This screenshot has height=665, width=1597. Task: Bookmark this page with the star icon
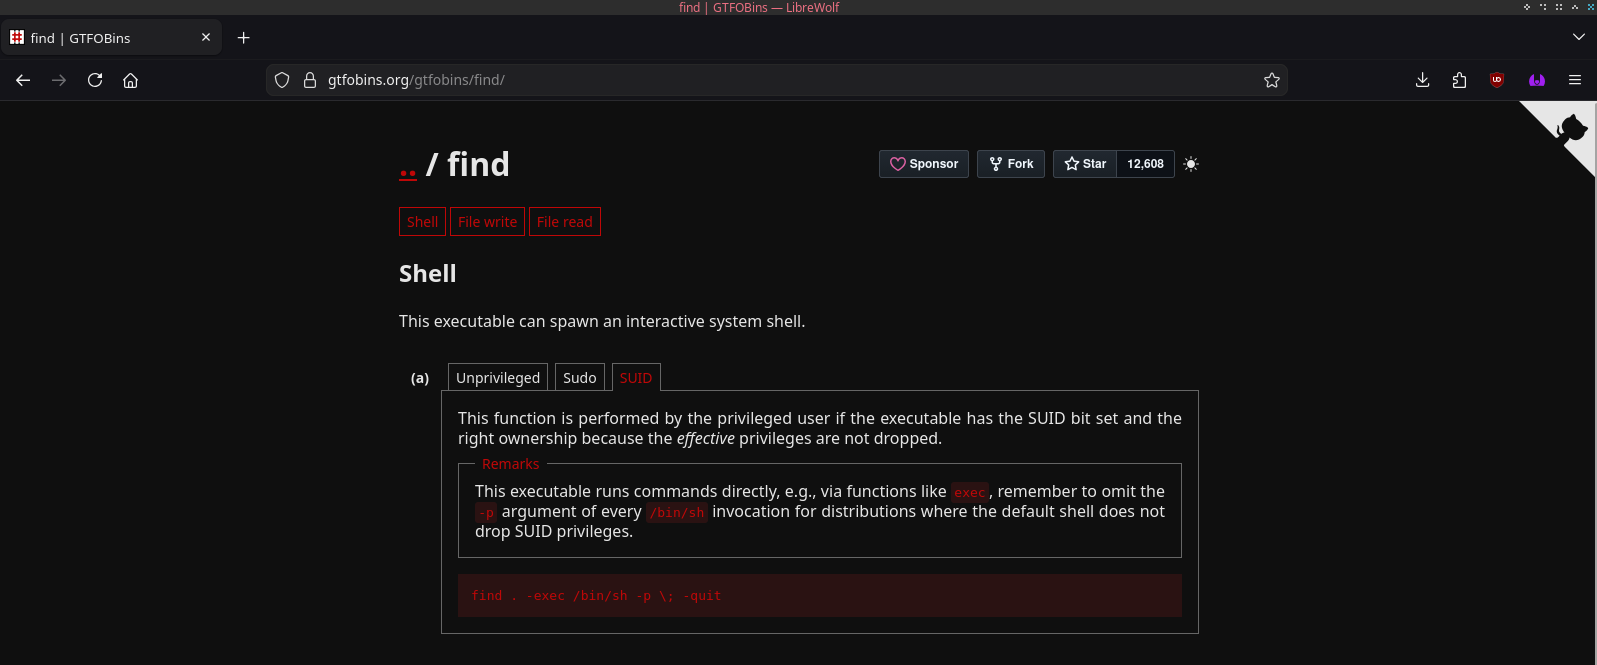[1271, 80]
